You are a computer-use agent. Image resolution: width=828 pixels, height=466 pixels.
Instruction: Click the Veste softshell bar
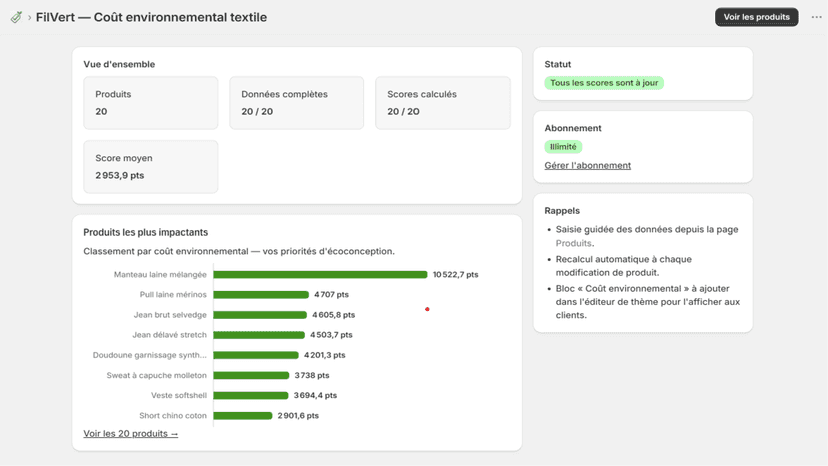click(250, 395)
